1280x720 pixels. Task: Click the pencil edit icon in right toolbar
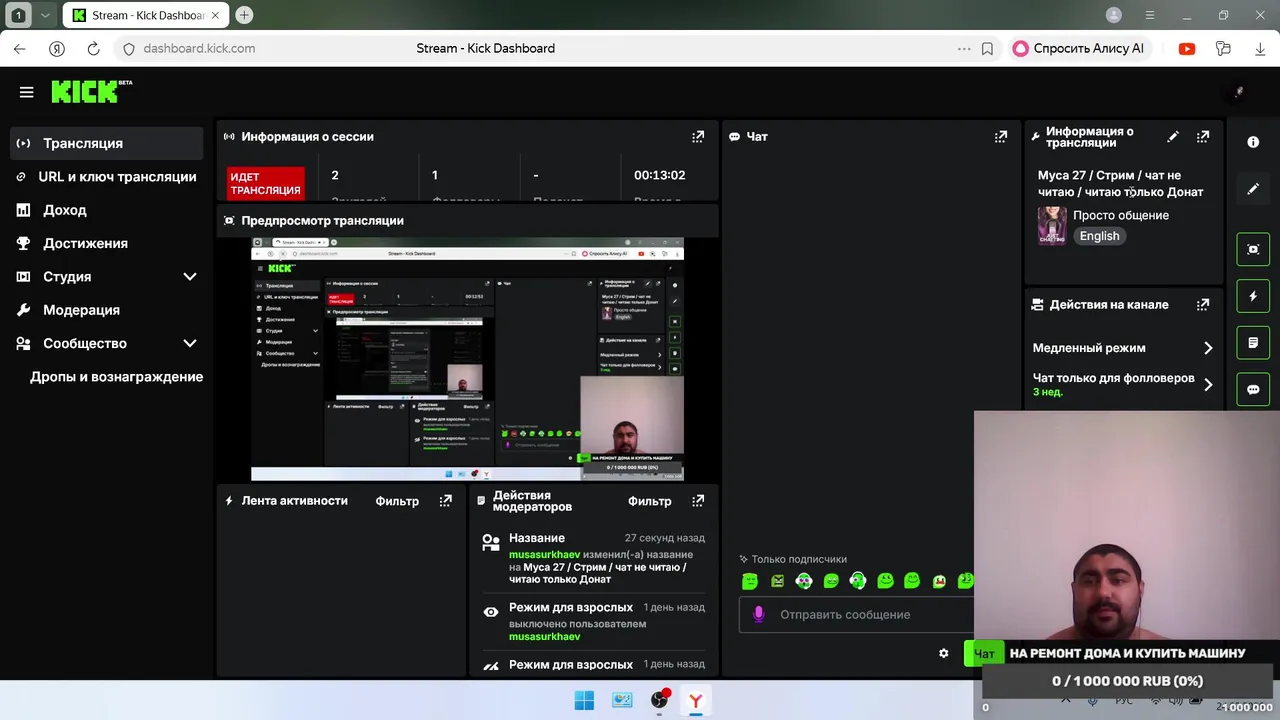(x=1253, y=189)
